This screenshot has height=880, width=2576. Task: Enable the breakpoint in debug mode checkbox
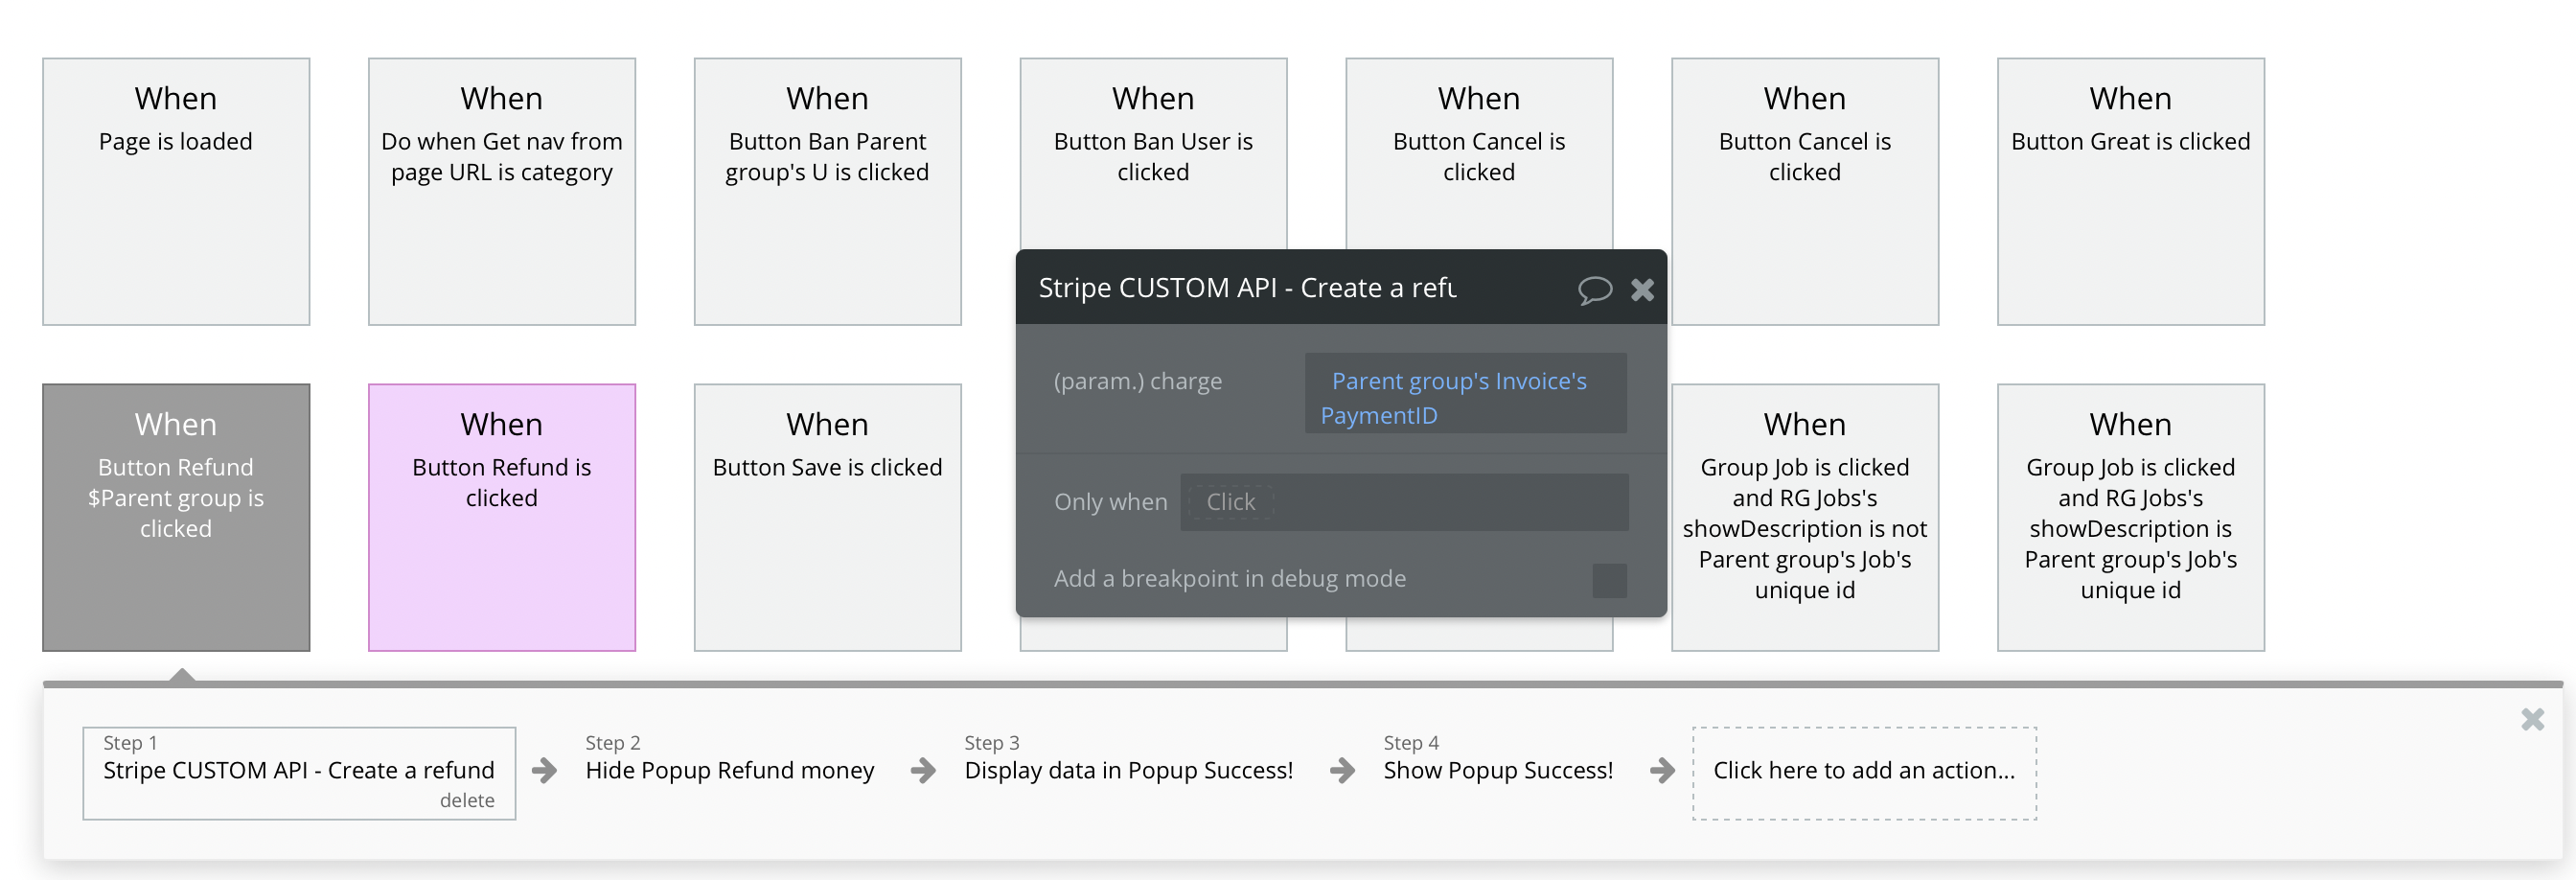1608,580
